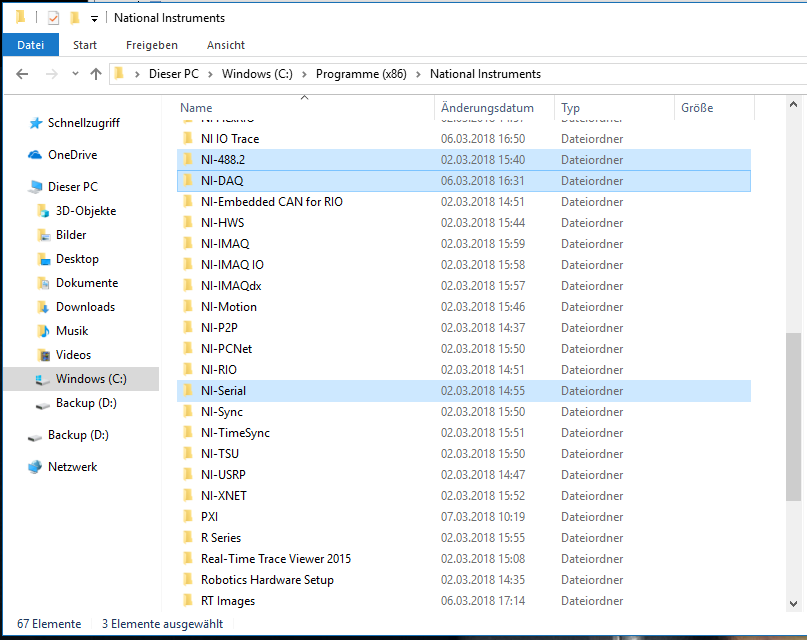Click the NI IO Trace folder icon
807x640 pixels.
coord(188,138)
